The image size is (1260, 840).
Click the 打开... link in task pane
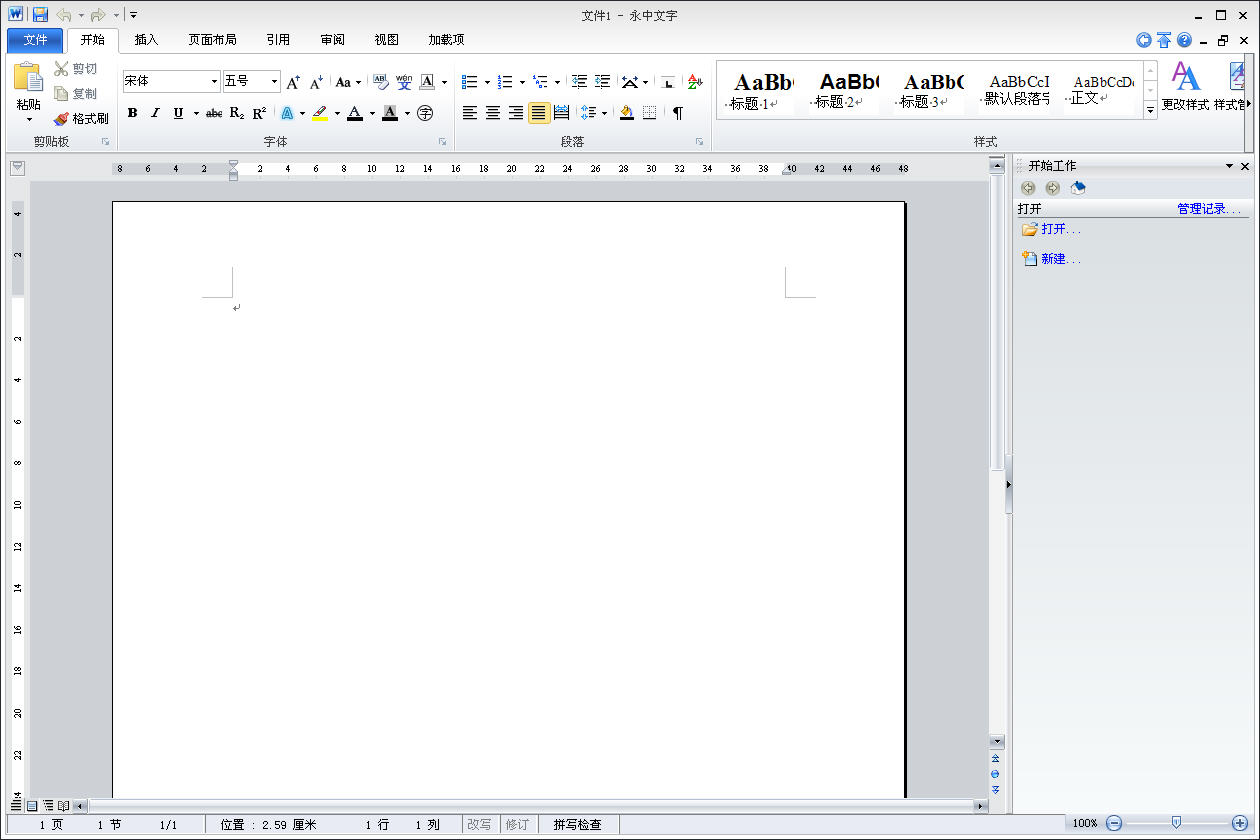point(1060,230)
